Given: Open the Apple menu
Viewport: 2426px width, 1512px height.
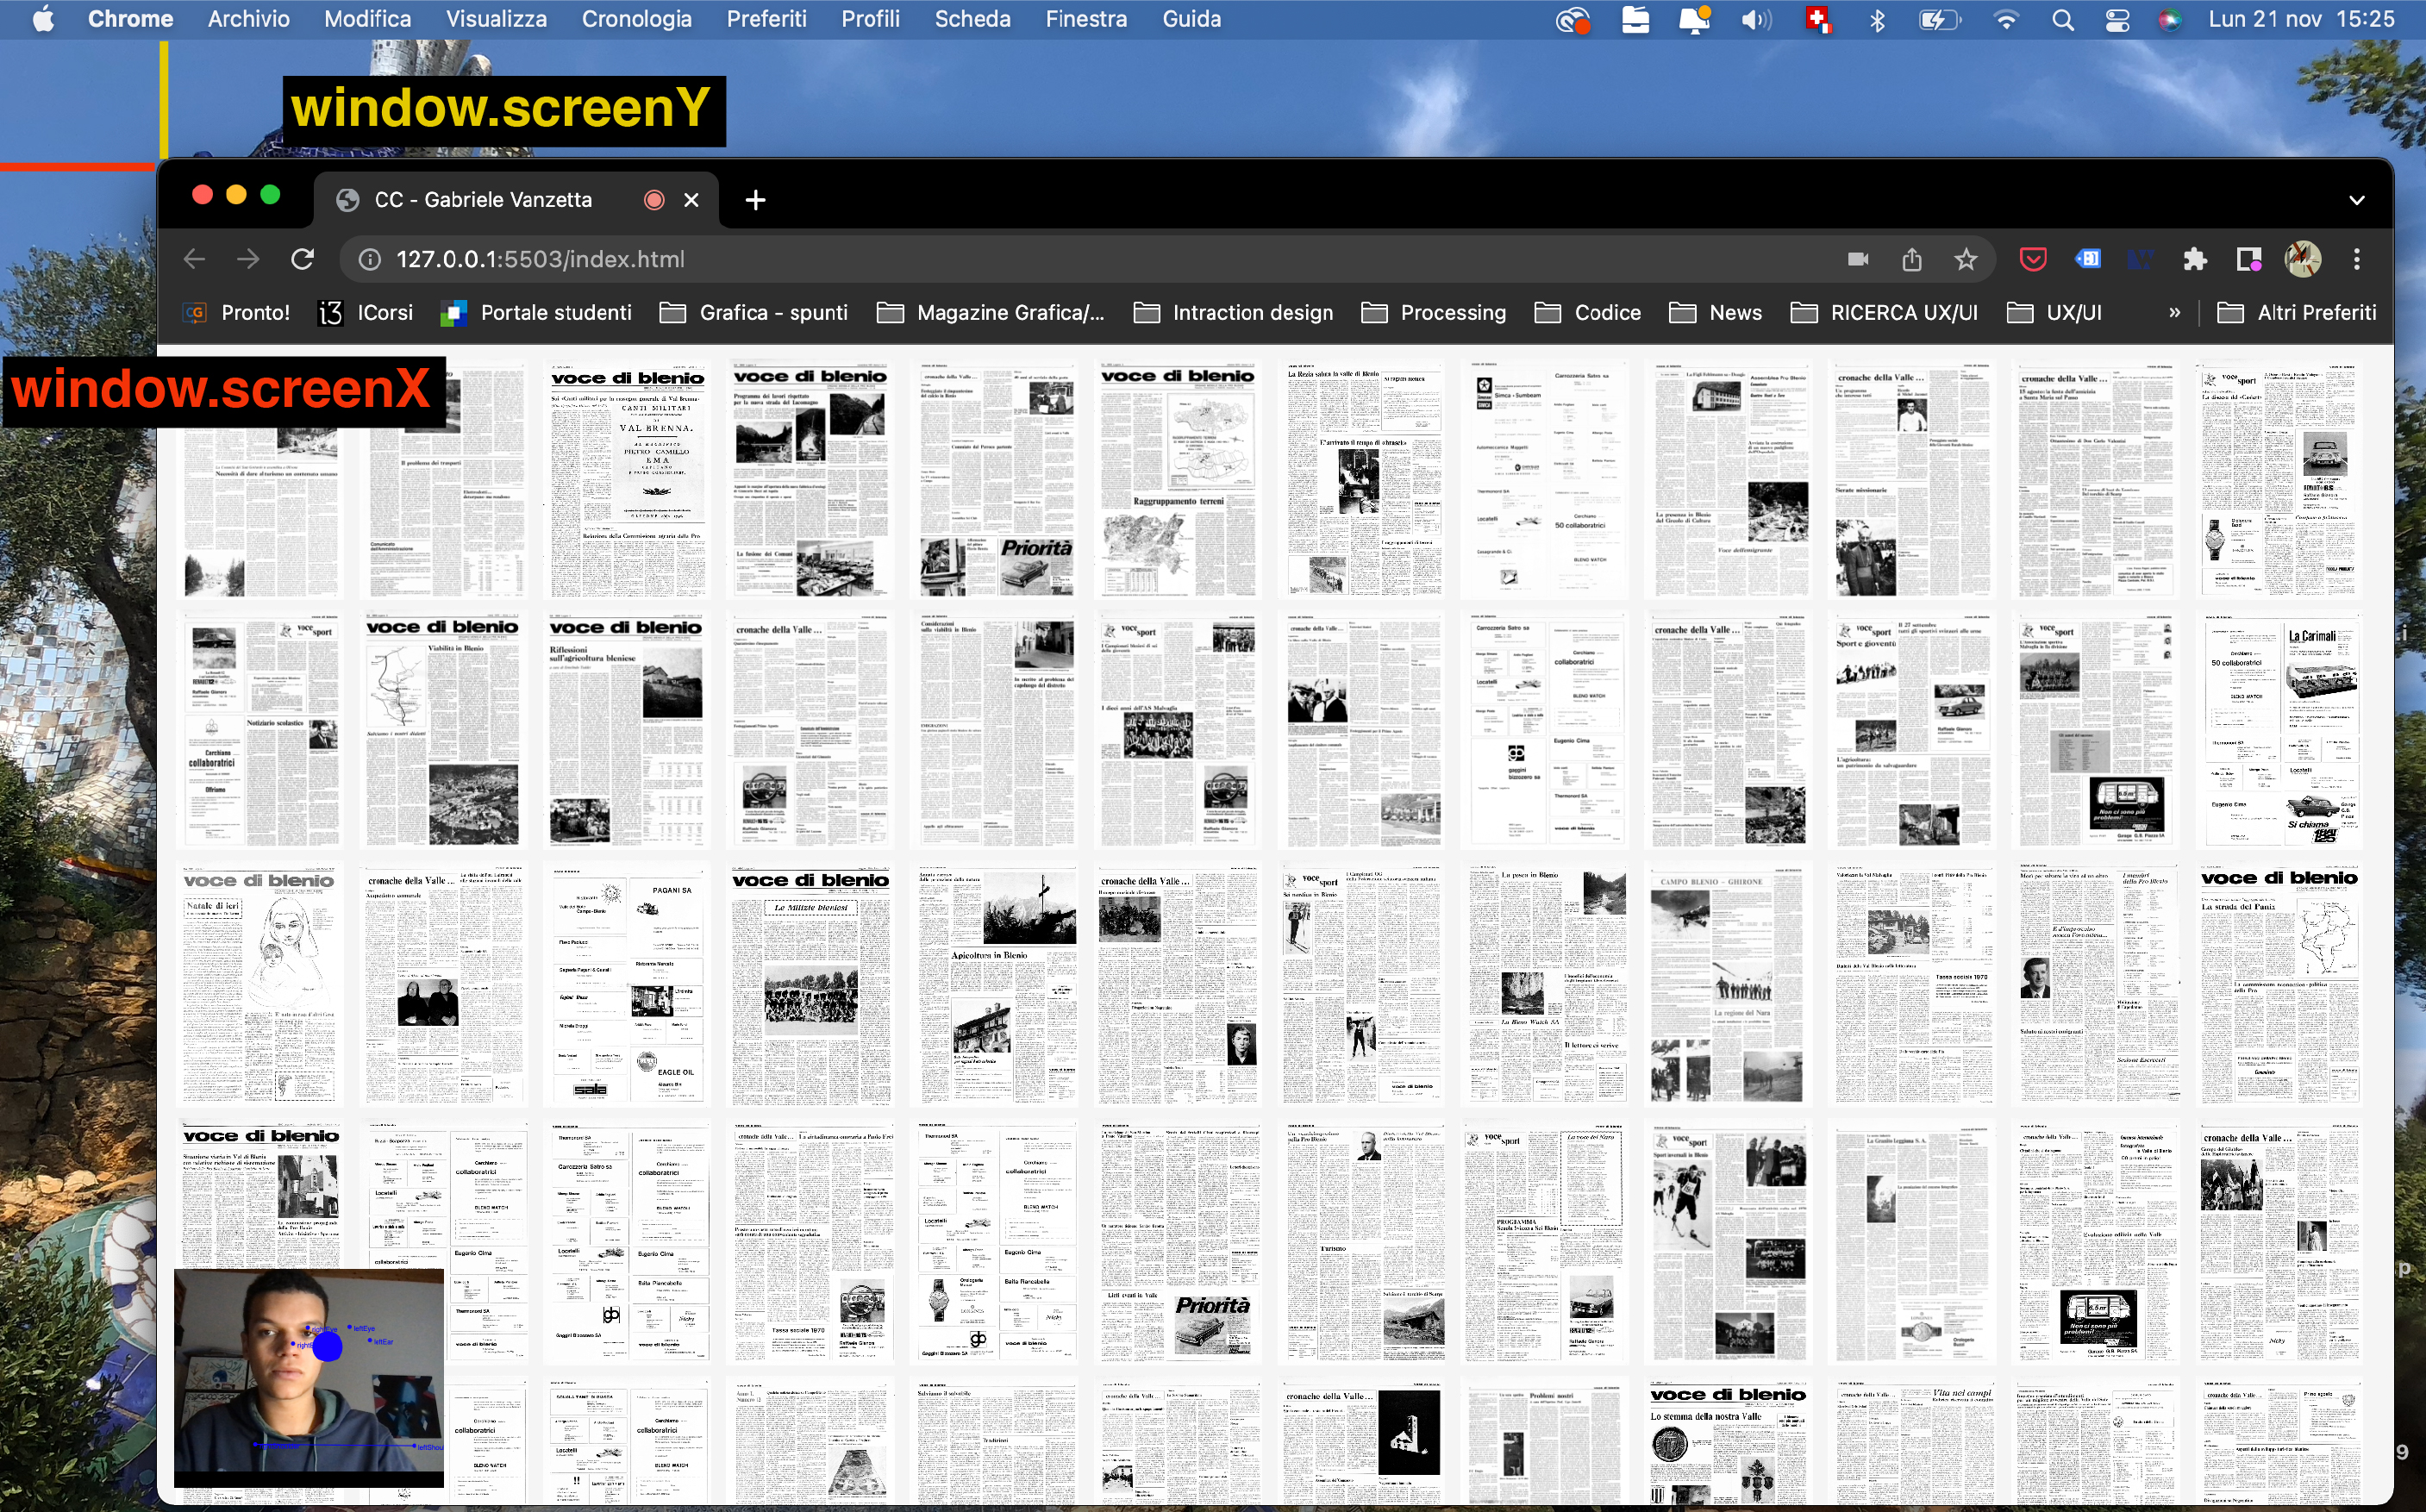Looking at the screenshot, I should click(x=43, y=19).
